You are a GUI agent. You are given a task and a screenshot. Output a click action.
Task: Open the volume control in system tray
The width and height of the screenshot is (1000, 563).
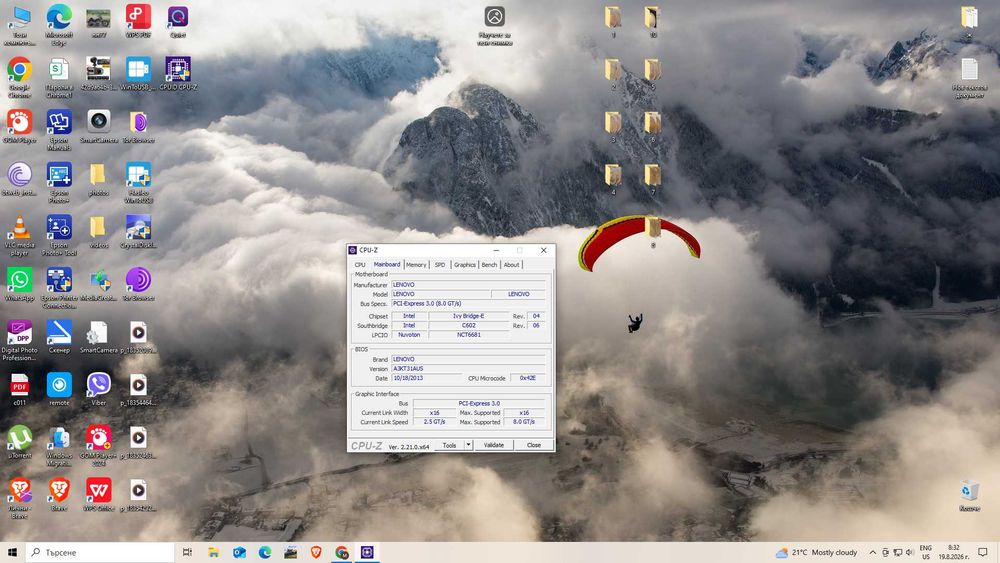point(909,552)
